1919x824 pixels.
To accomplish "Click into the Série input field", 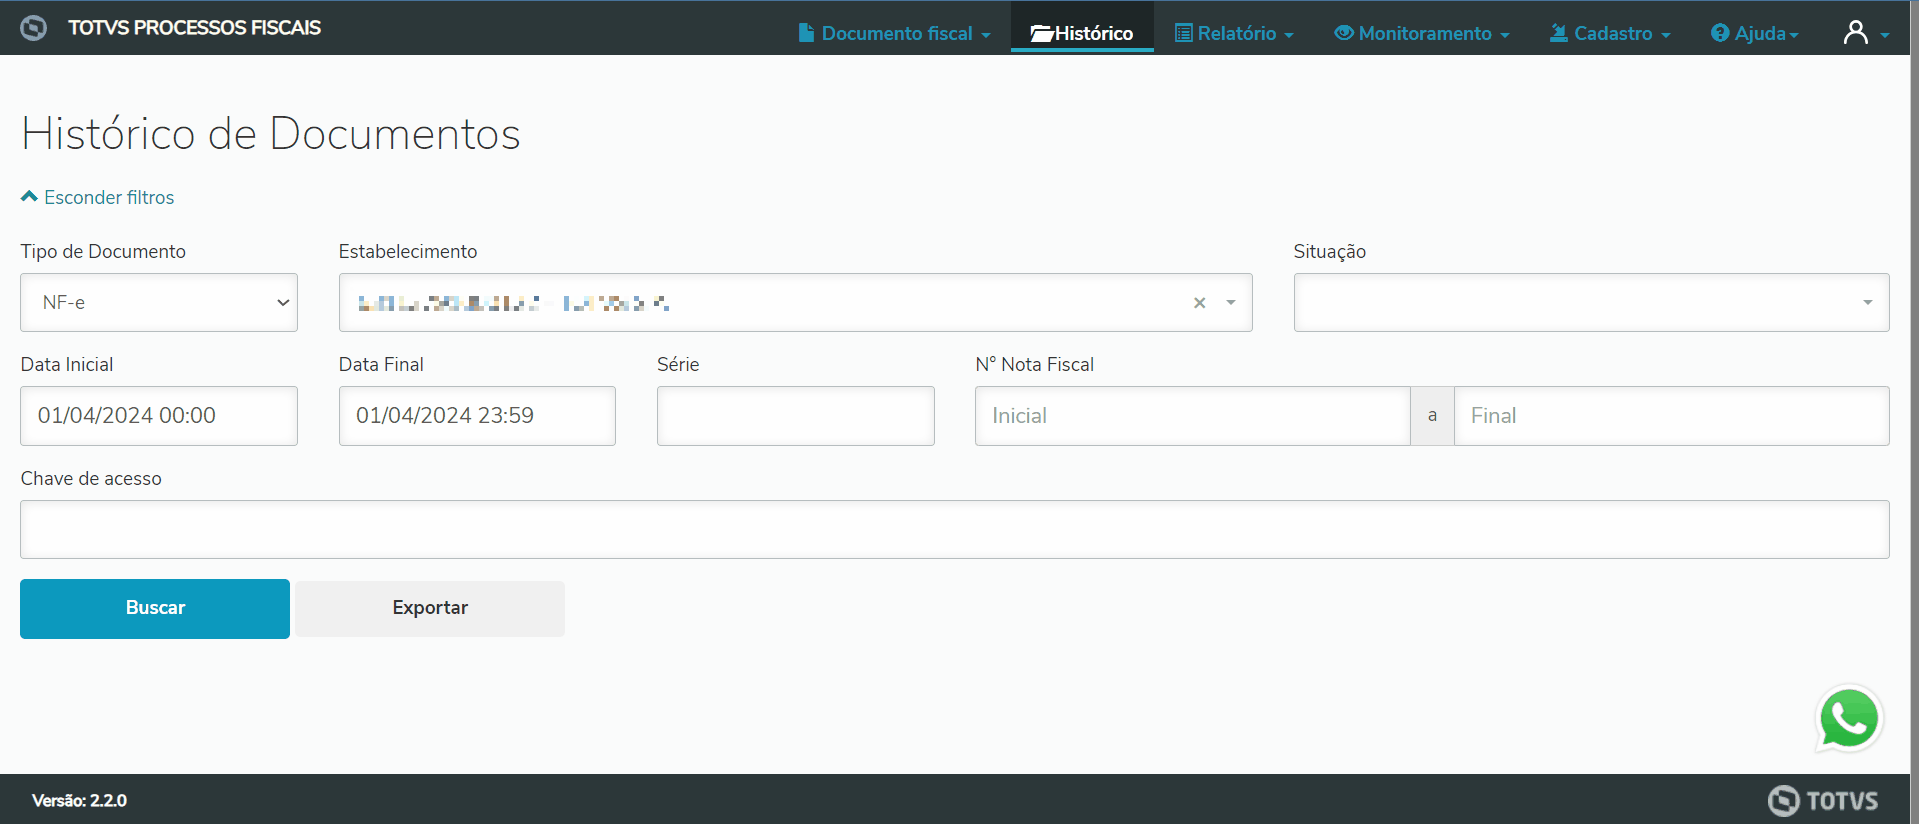I will click(x=796, y=416).
